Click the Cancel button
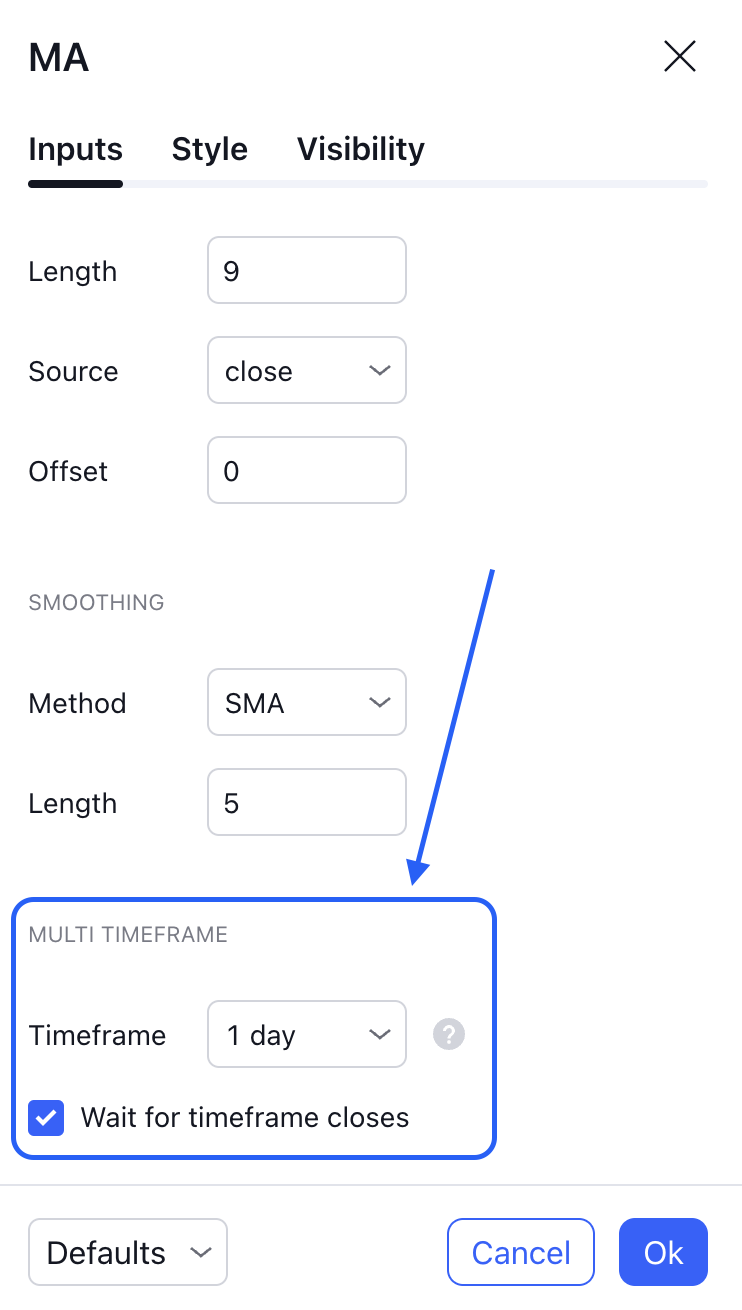 520,1252
